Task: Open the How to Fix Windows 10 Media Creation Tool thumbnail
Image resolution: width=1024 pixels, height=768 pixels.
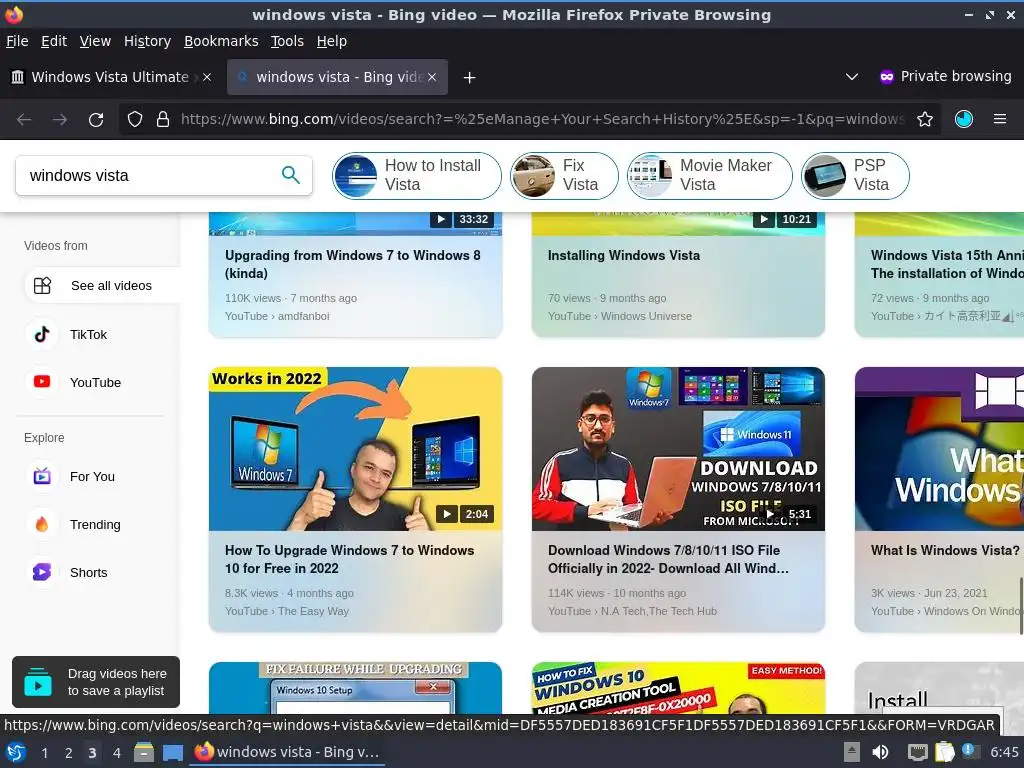Action: tap(678, 688)
